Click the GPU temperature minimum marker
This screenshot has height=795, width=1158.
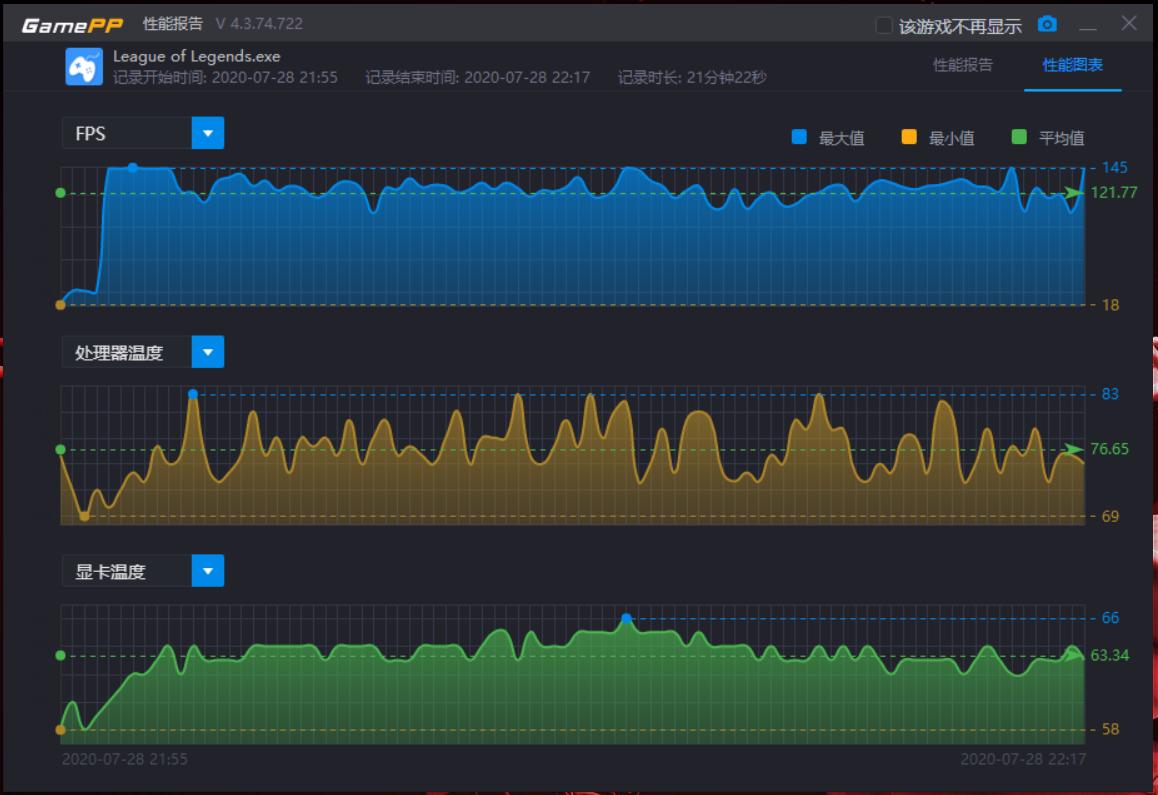tap(61, 730)
